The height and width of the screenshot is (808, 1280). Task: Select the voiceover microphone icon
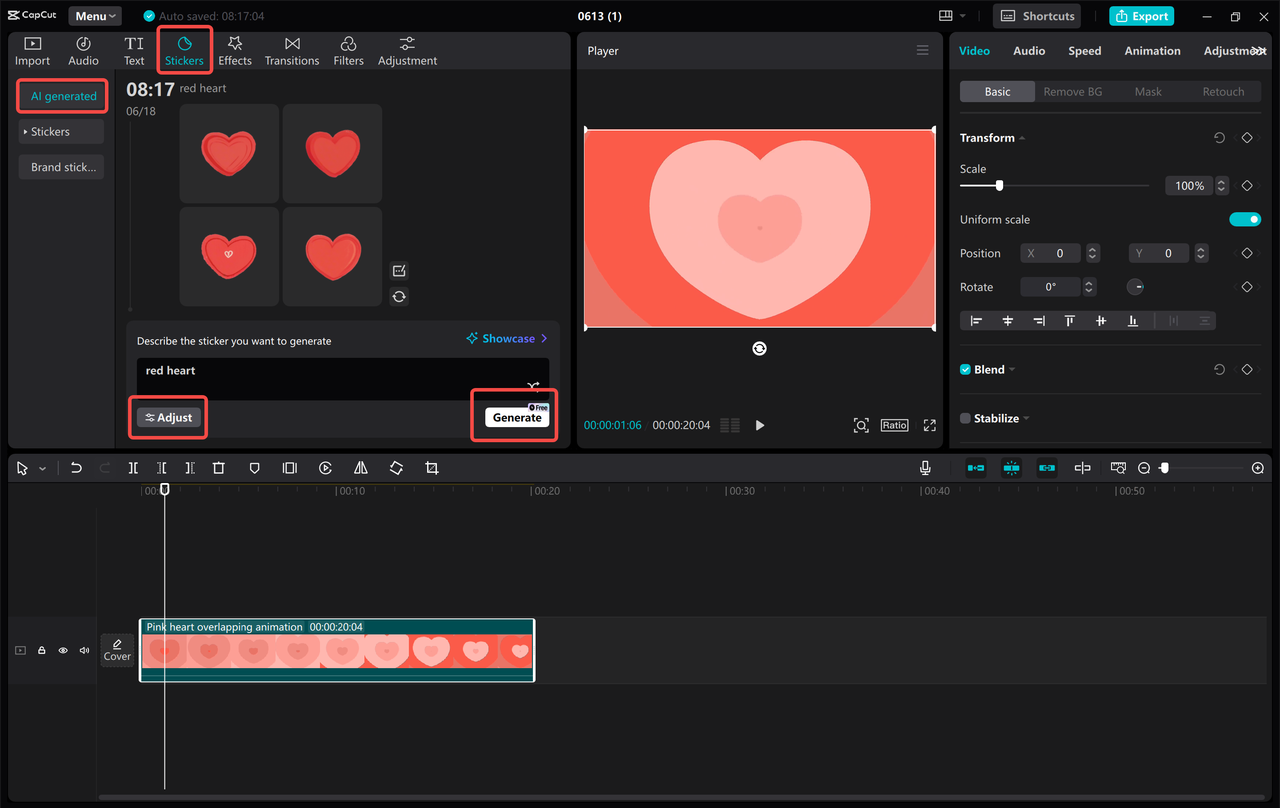click(925, 467)
